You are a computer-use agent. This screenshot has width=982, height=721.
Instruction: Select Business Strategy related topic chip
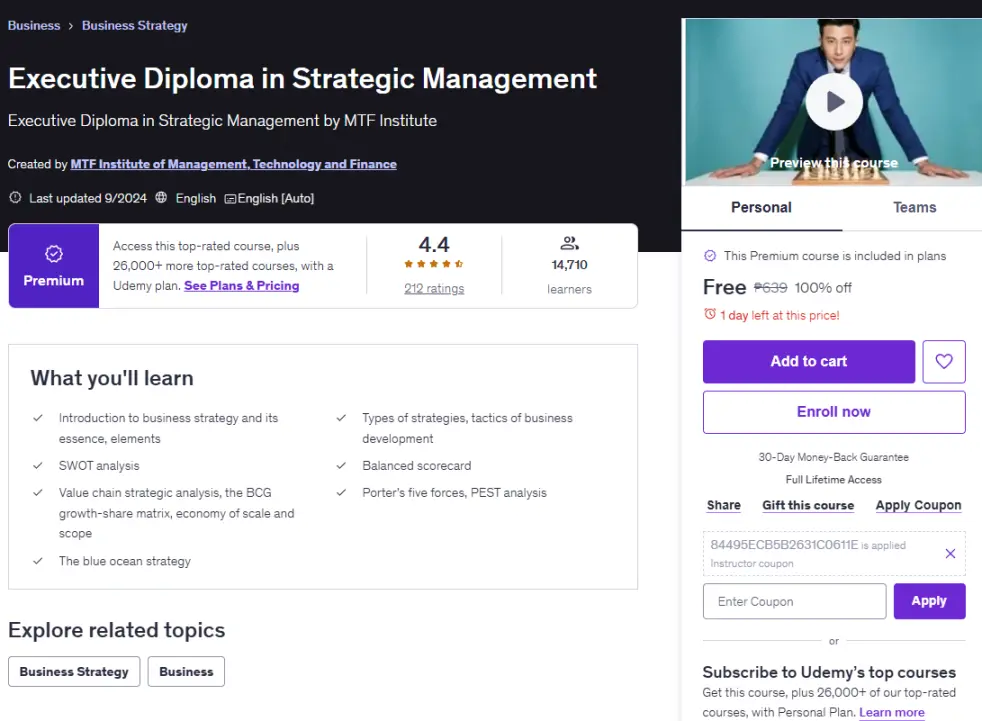click(x=74, y=672)
